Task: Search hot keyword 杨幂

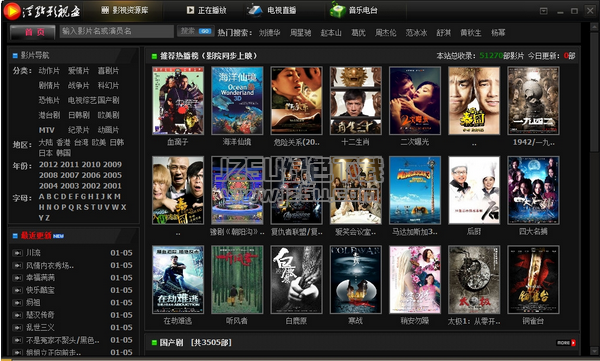Action: pyautogui.click(x=498, y=33)
